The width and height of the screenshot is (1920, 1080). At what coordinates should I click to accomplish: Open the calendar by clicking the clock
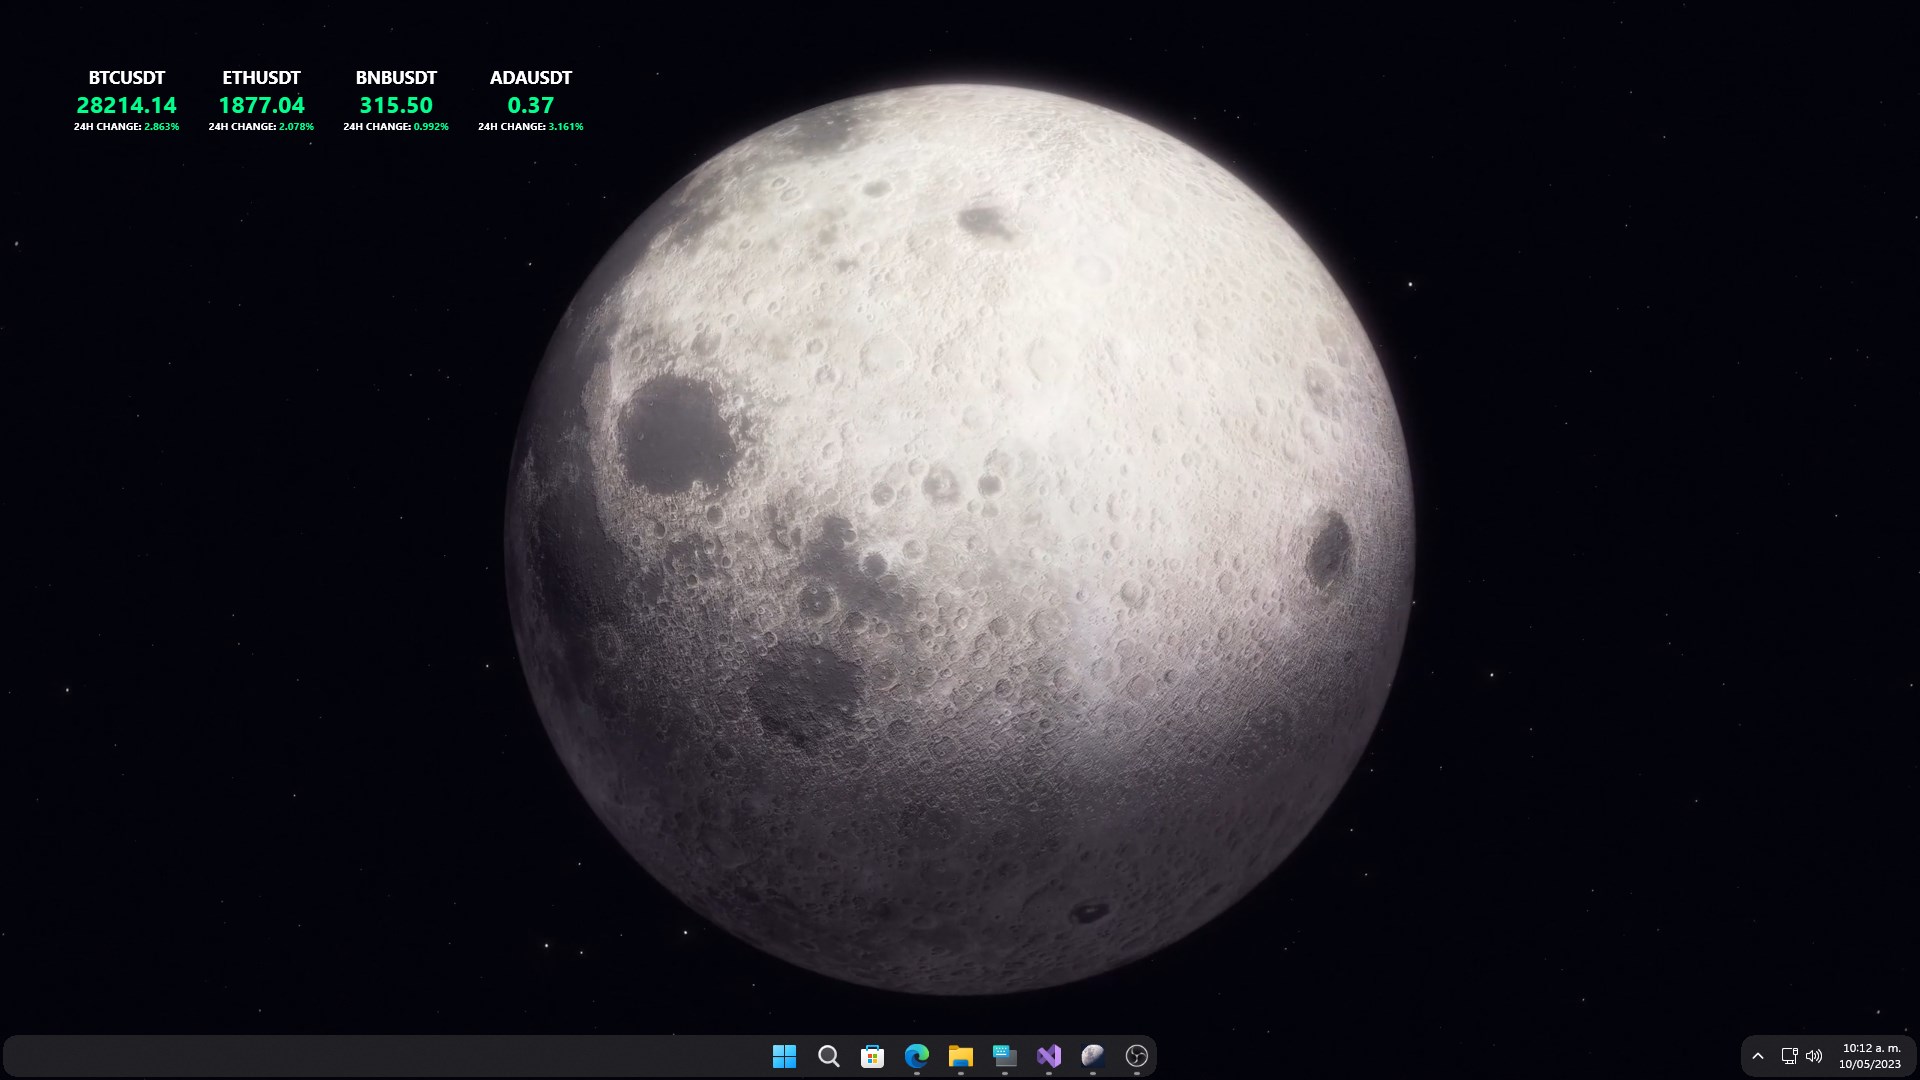(x=1868, y=1048)
